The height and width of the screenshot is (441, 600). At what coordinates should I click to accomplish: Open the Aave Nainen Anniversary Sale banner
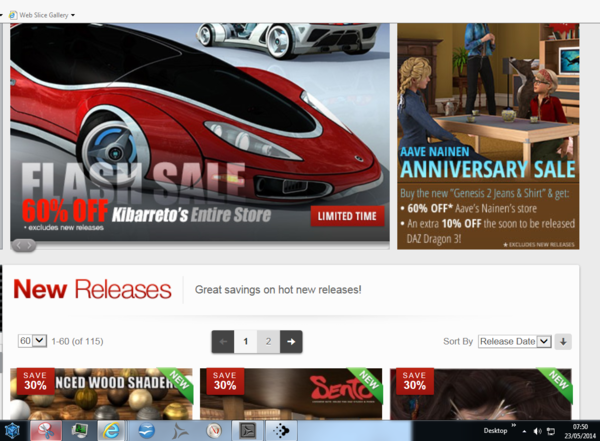coord(488,136)
